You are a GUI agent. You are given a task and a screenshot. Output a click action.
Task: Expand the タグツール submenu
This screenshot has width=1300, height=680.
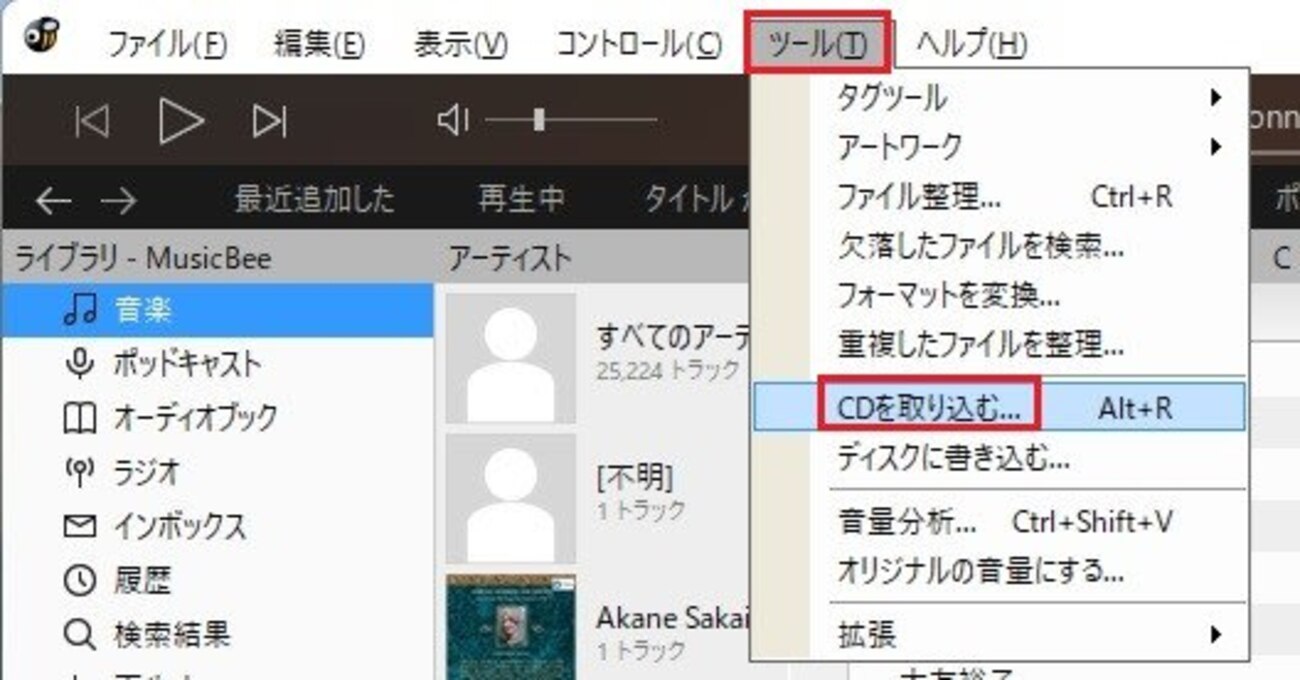(1000, 98)
